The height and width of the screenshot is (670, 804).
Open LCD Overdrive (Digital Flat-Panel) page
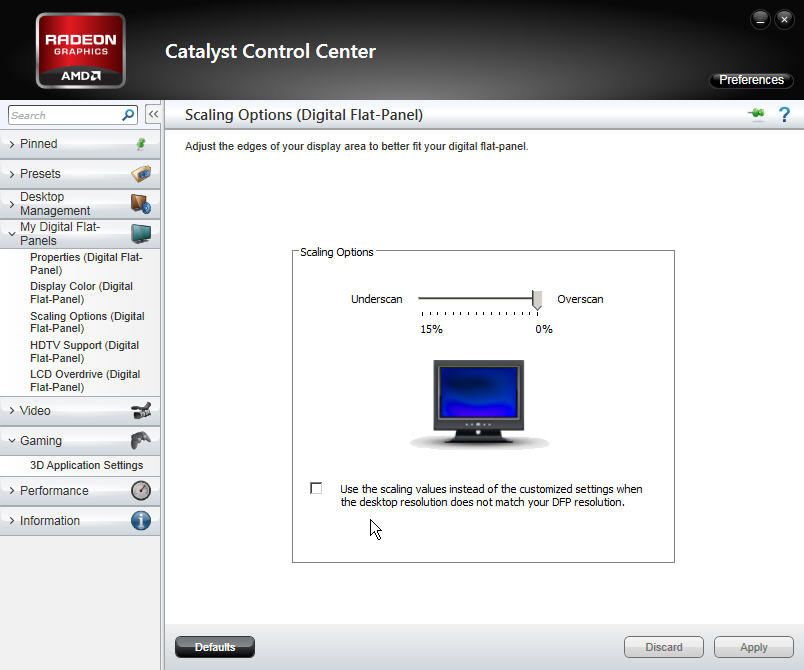click(x=85, y=380)
